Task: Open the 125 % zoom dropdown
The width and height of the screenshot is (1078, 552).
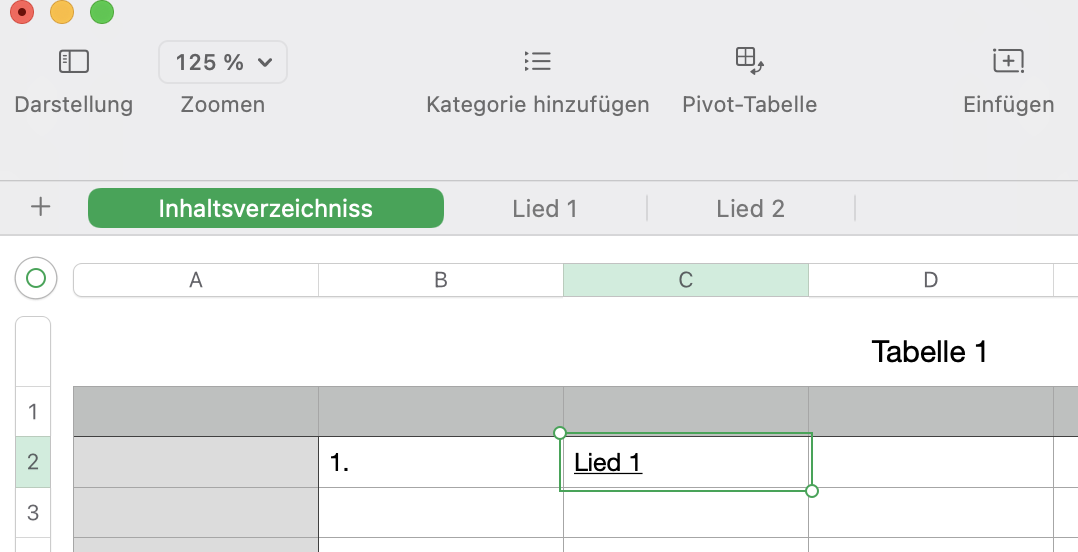Action: (223, 62)
